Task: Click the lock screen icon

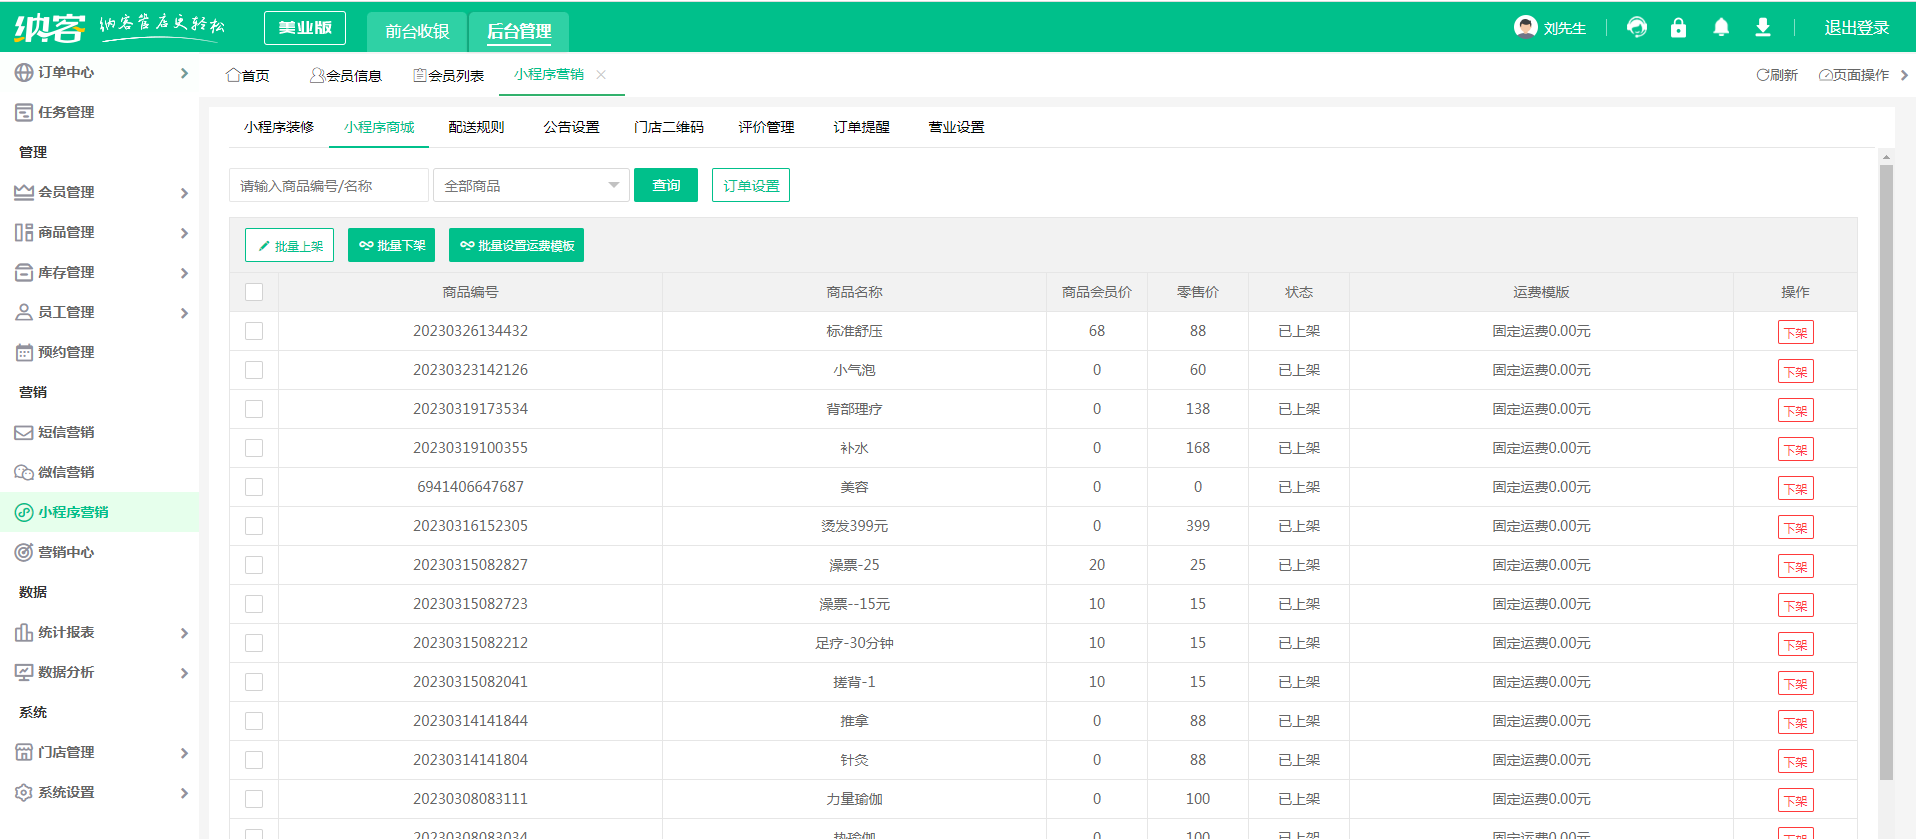Action: pos(1678,28)
